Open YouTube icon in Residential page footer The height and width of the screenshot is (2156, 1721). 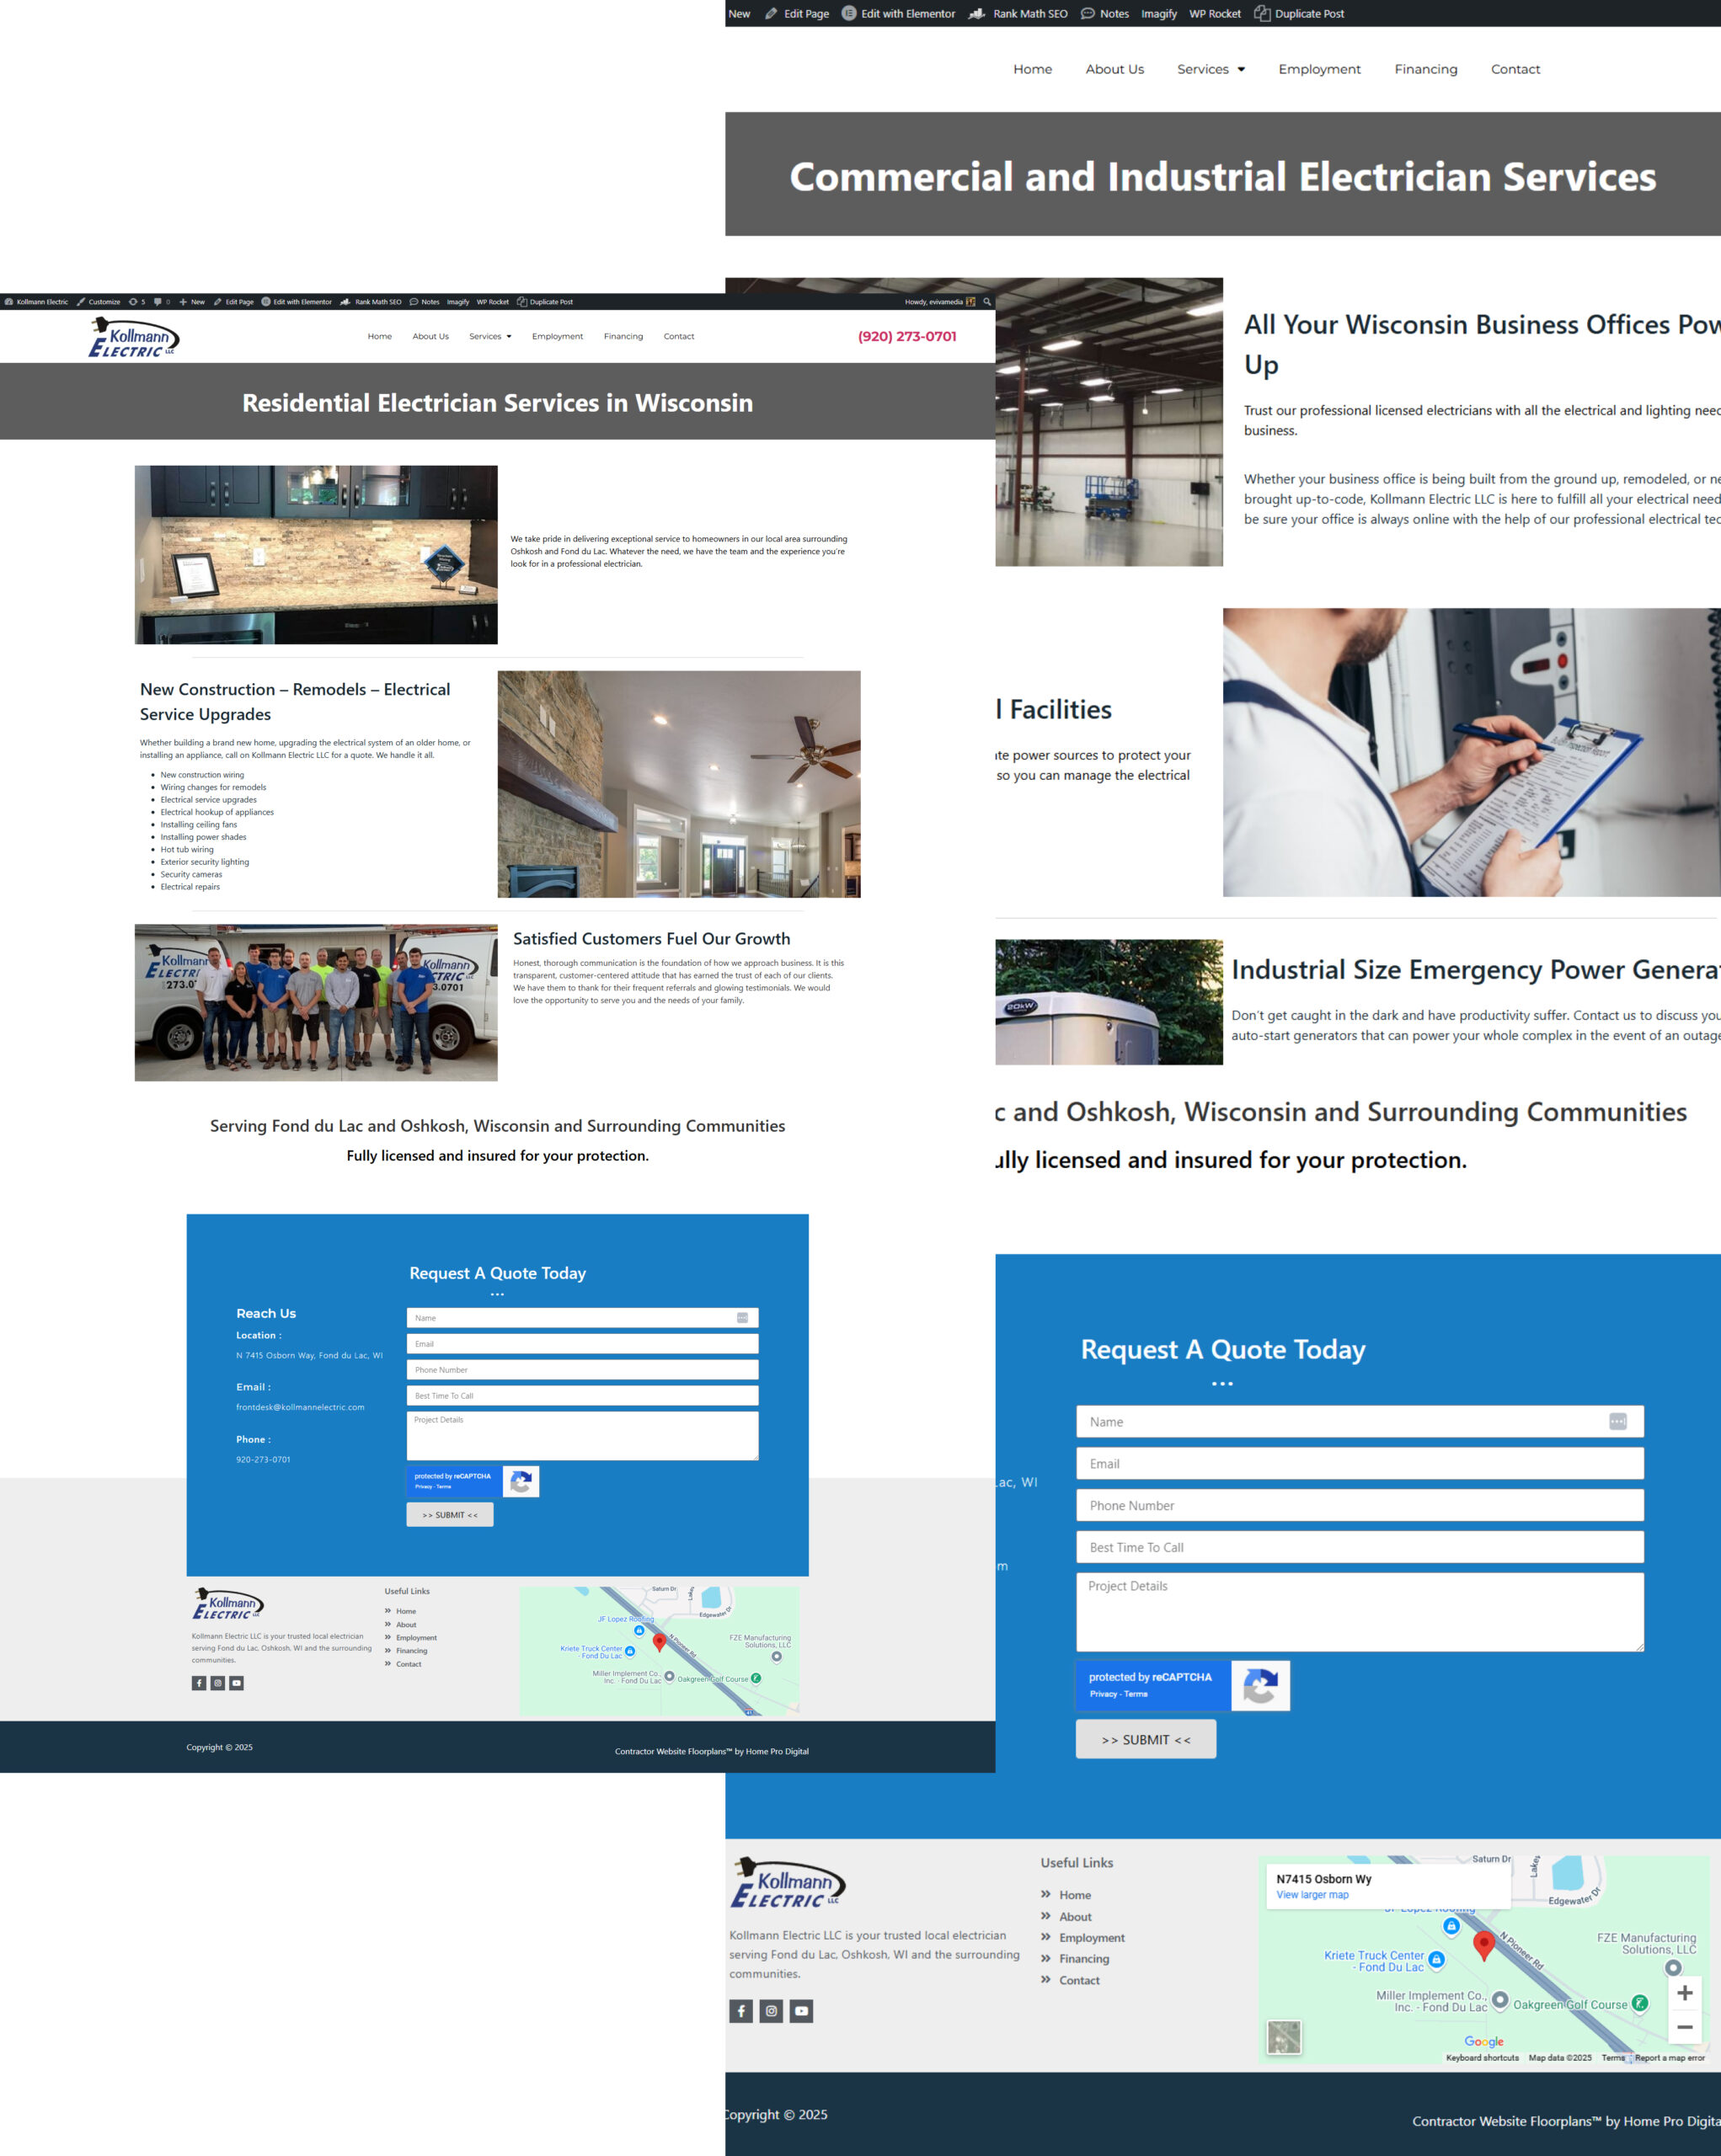pyautogui.click(x=236, y=1683)
